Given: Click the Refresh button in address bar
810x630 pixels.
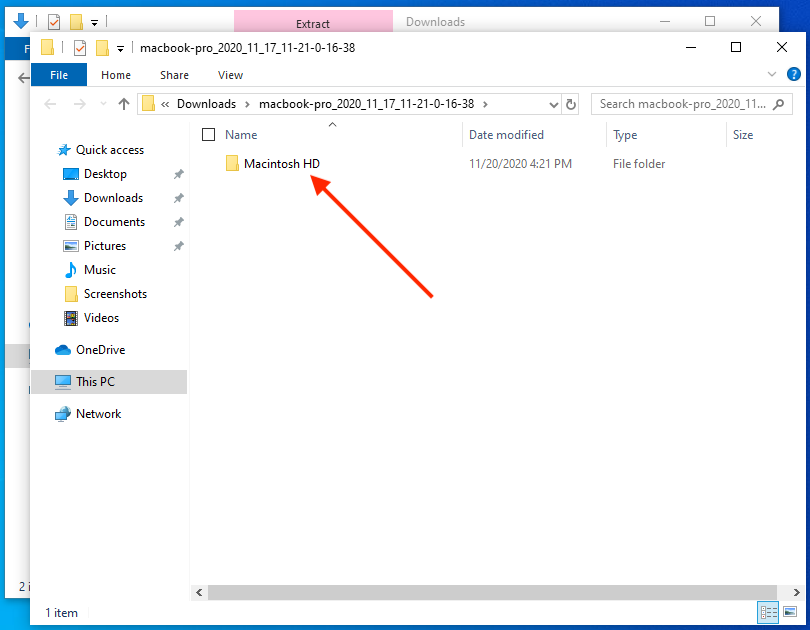Looking at the screenshot, I should click(x=571, y=104).
